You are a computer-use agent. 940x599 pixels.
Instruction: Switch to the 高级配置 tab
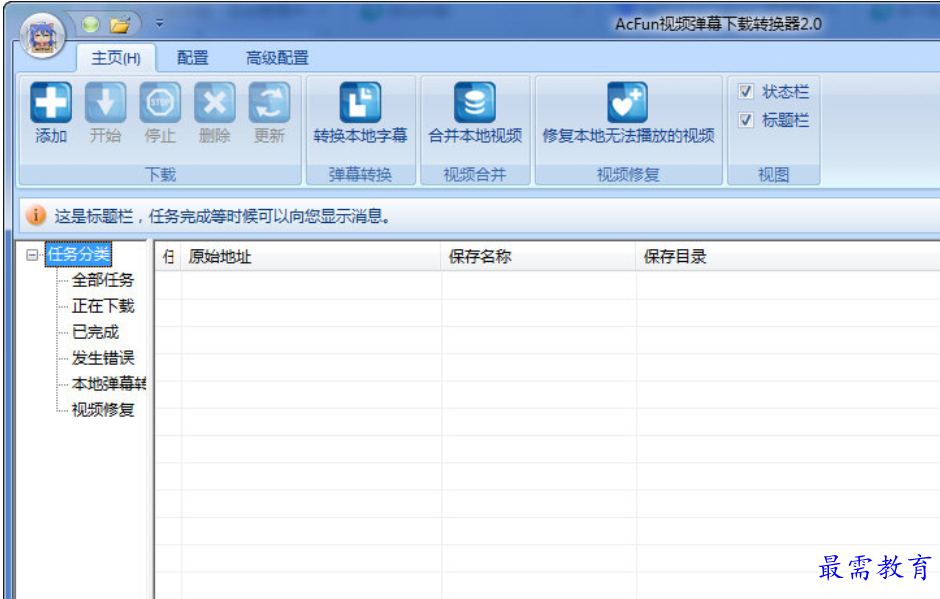(x=277, y=58)
